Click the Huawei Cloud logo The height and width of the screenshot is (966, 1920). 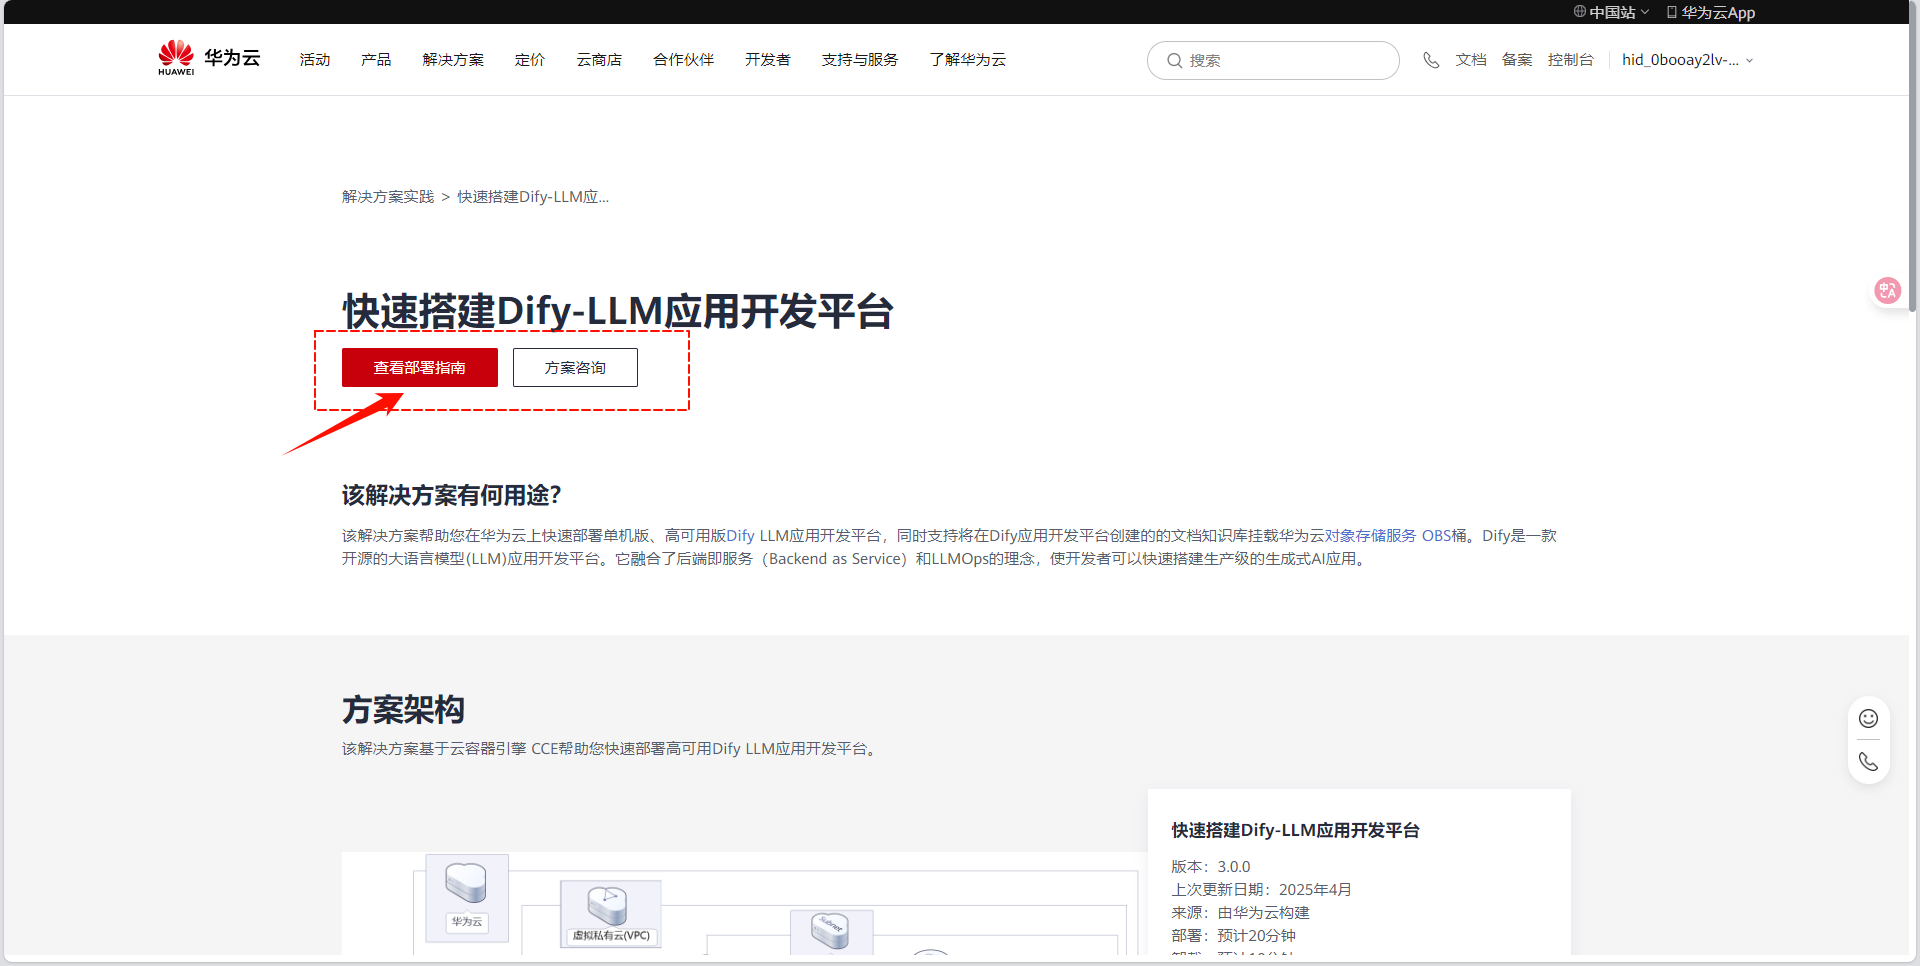pos(209,58)
